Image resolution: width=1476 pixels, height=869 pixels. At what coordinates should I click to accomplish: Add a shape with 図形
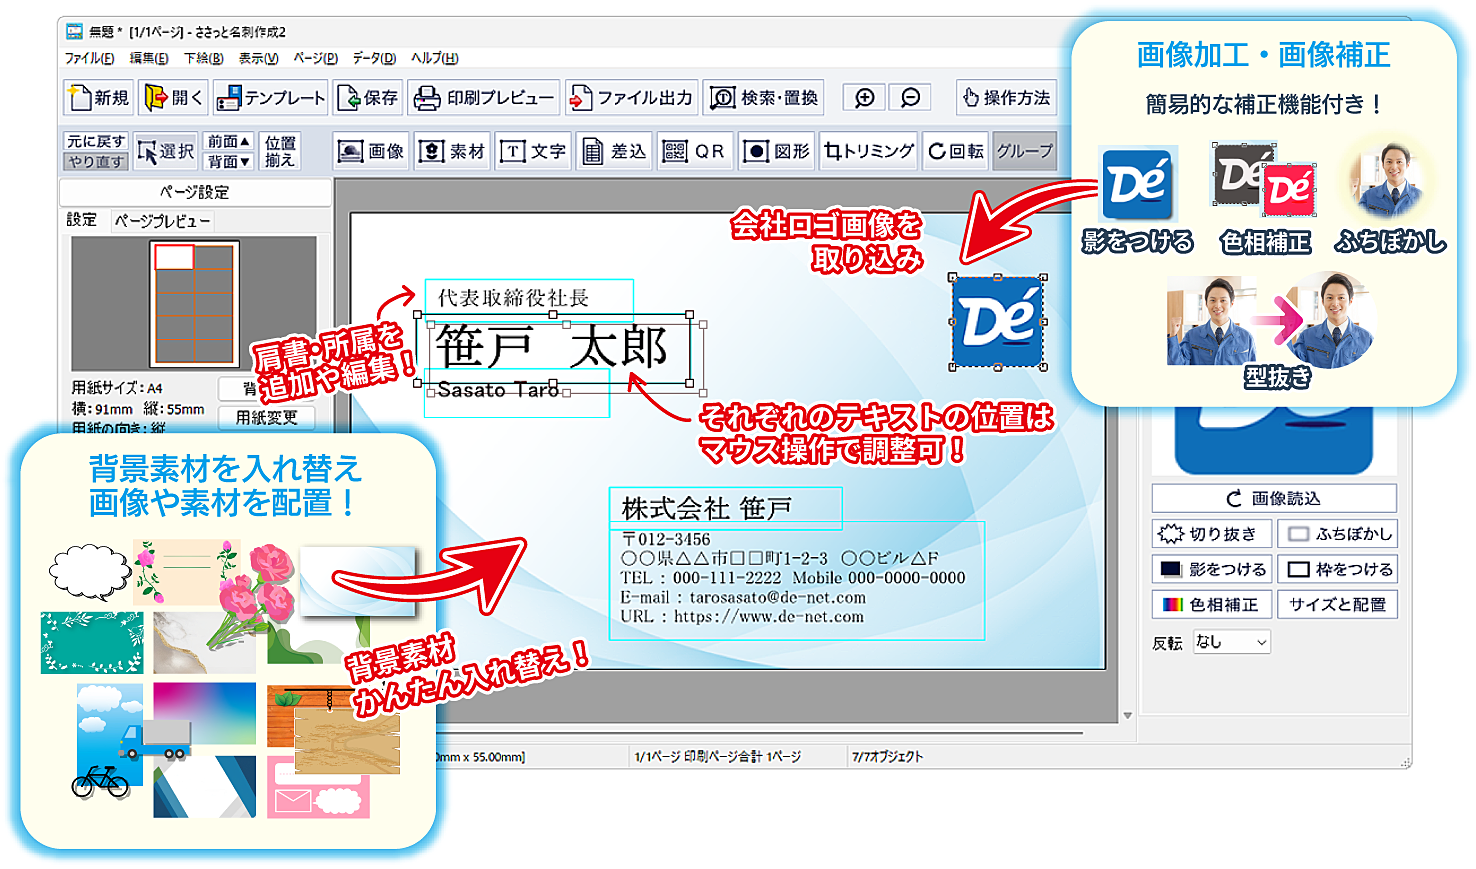coord(777,151)
